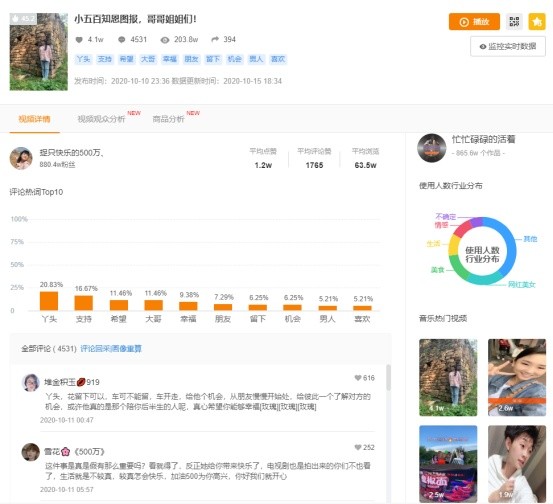Viewport: 553px width, 504px height.
Task: Open the music cover avatar icon
Action: [431, 148]
